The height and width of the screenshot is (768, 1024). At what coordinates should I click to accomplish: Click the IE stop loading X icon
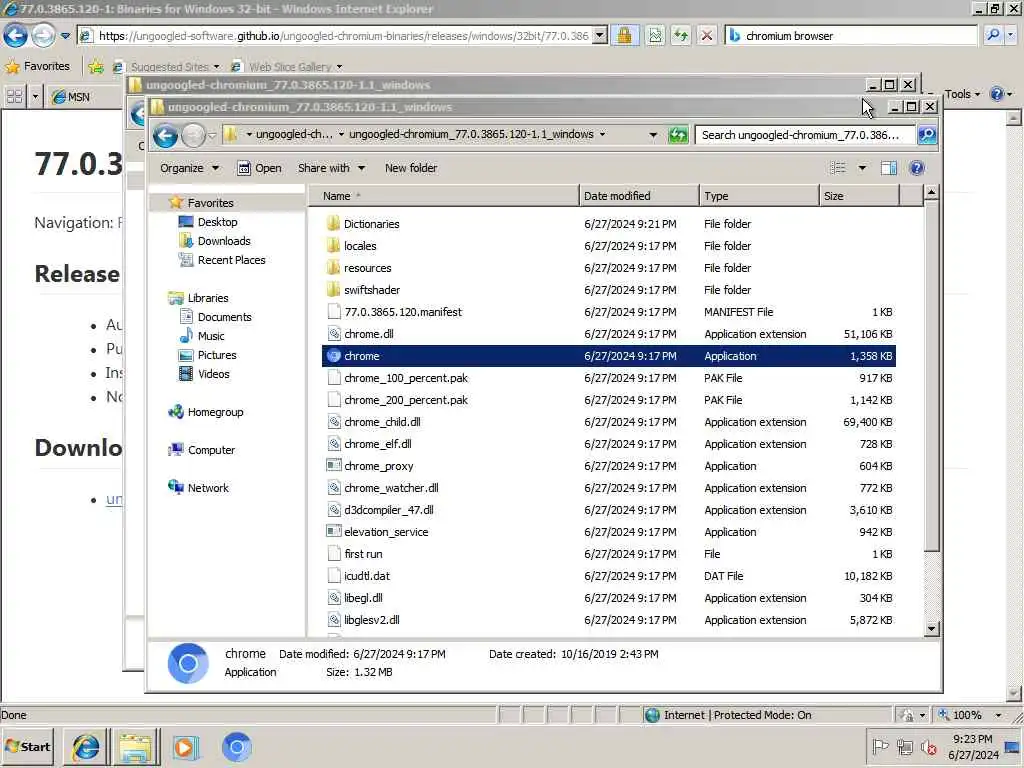pyautogui.click(x=707, y=35)
